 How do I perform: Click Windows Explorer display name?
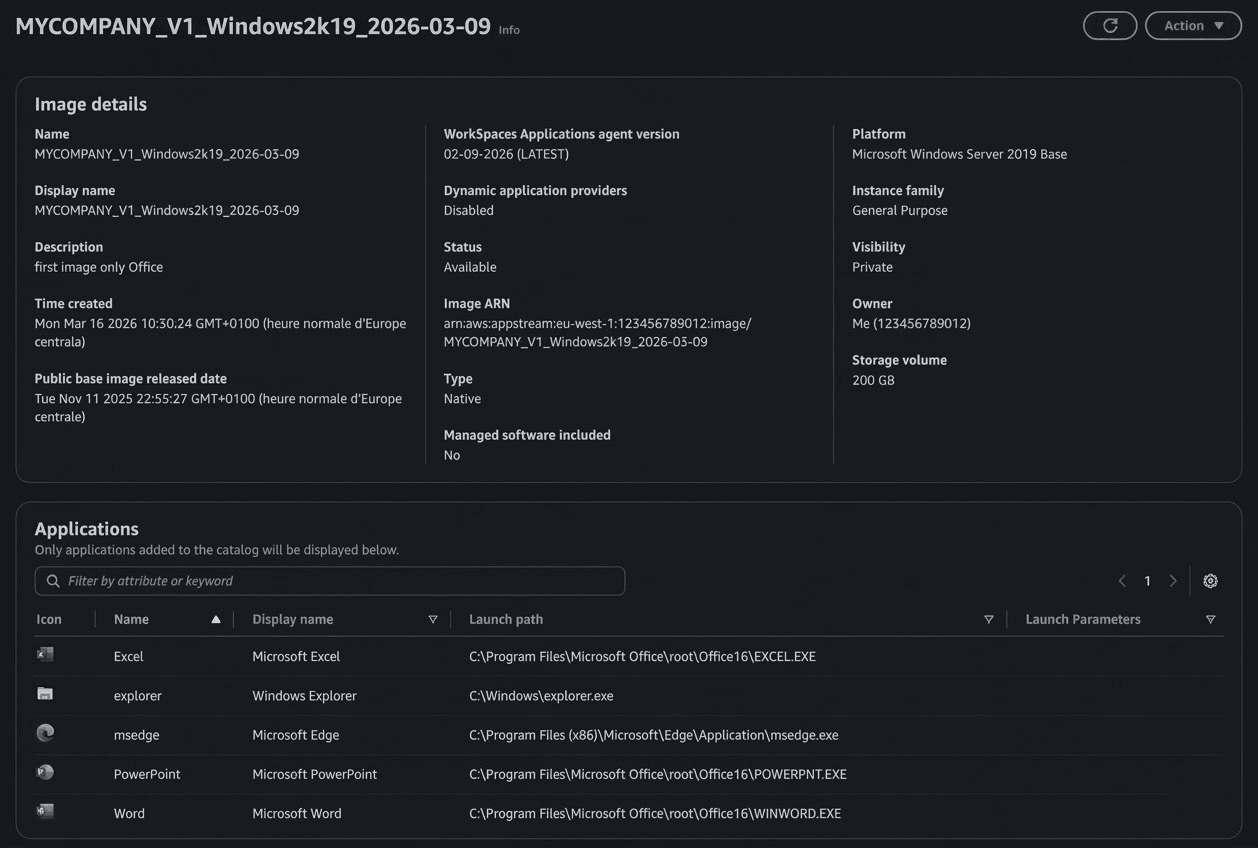(x=304, y=696)
